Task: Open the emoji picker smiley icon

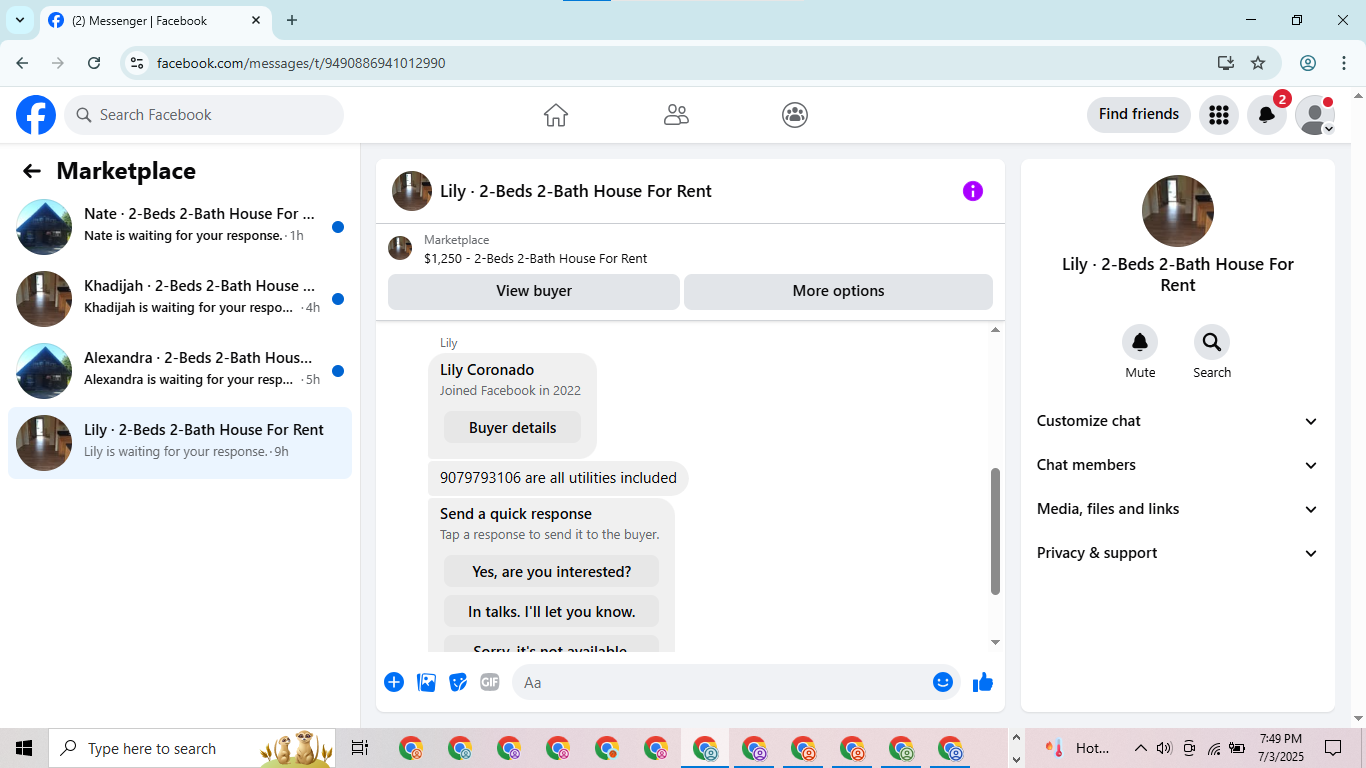Action: tap(942, 682)
